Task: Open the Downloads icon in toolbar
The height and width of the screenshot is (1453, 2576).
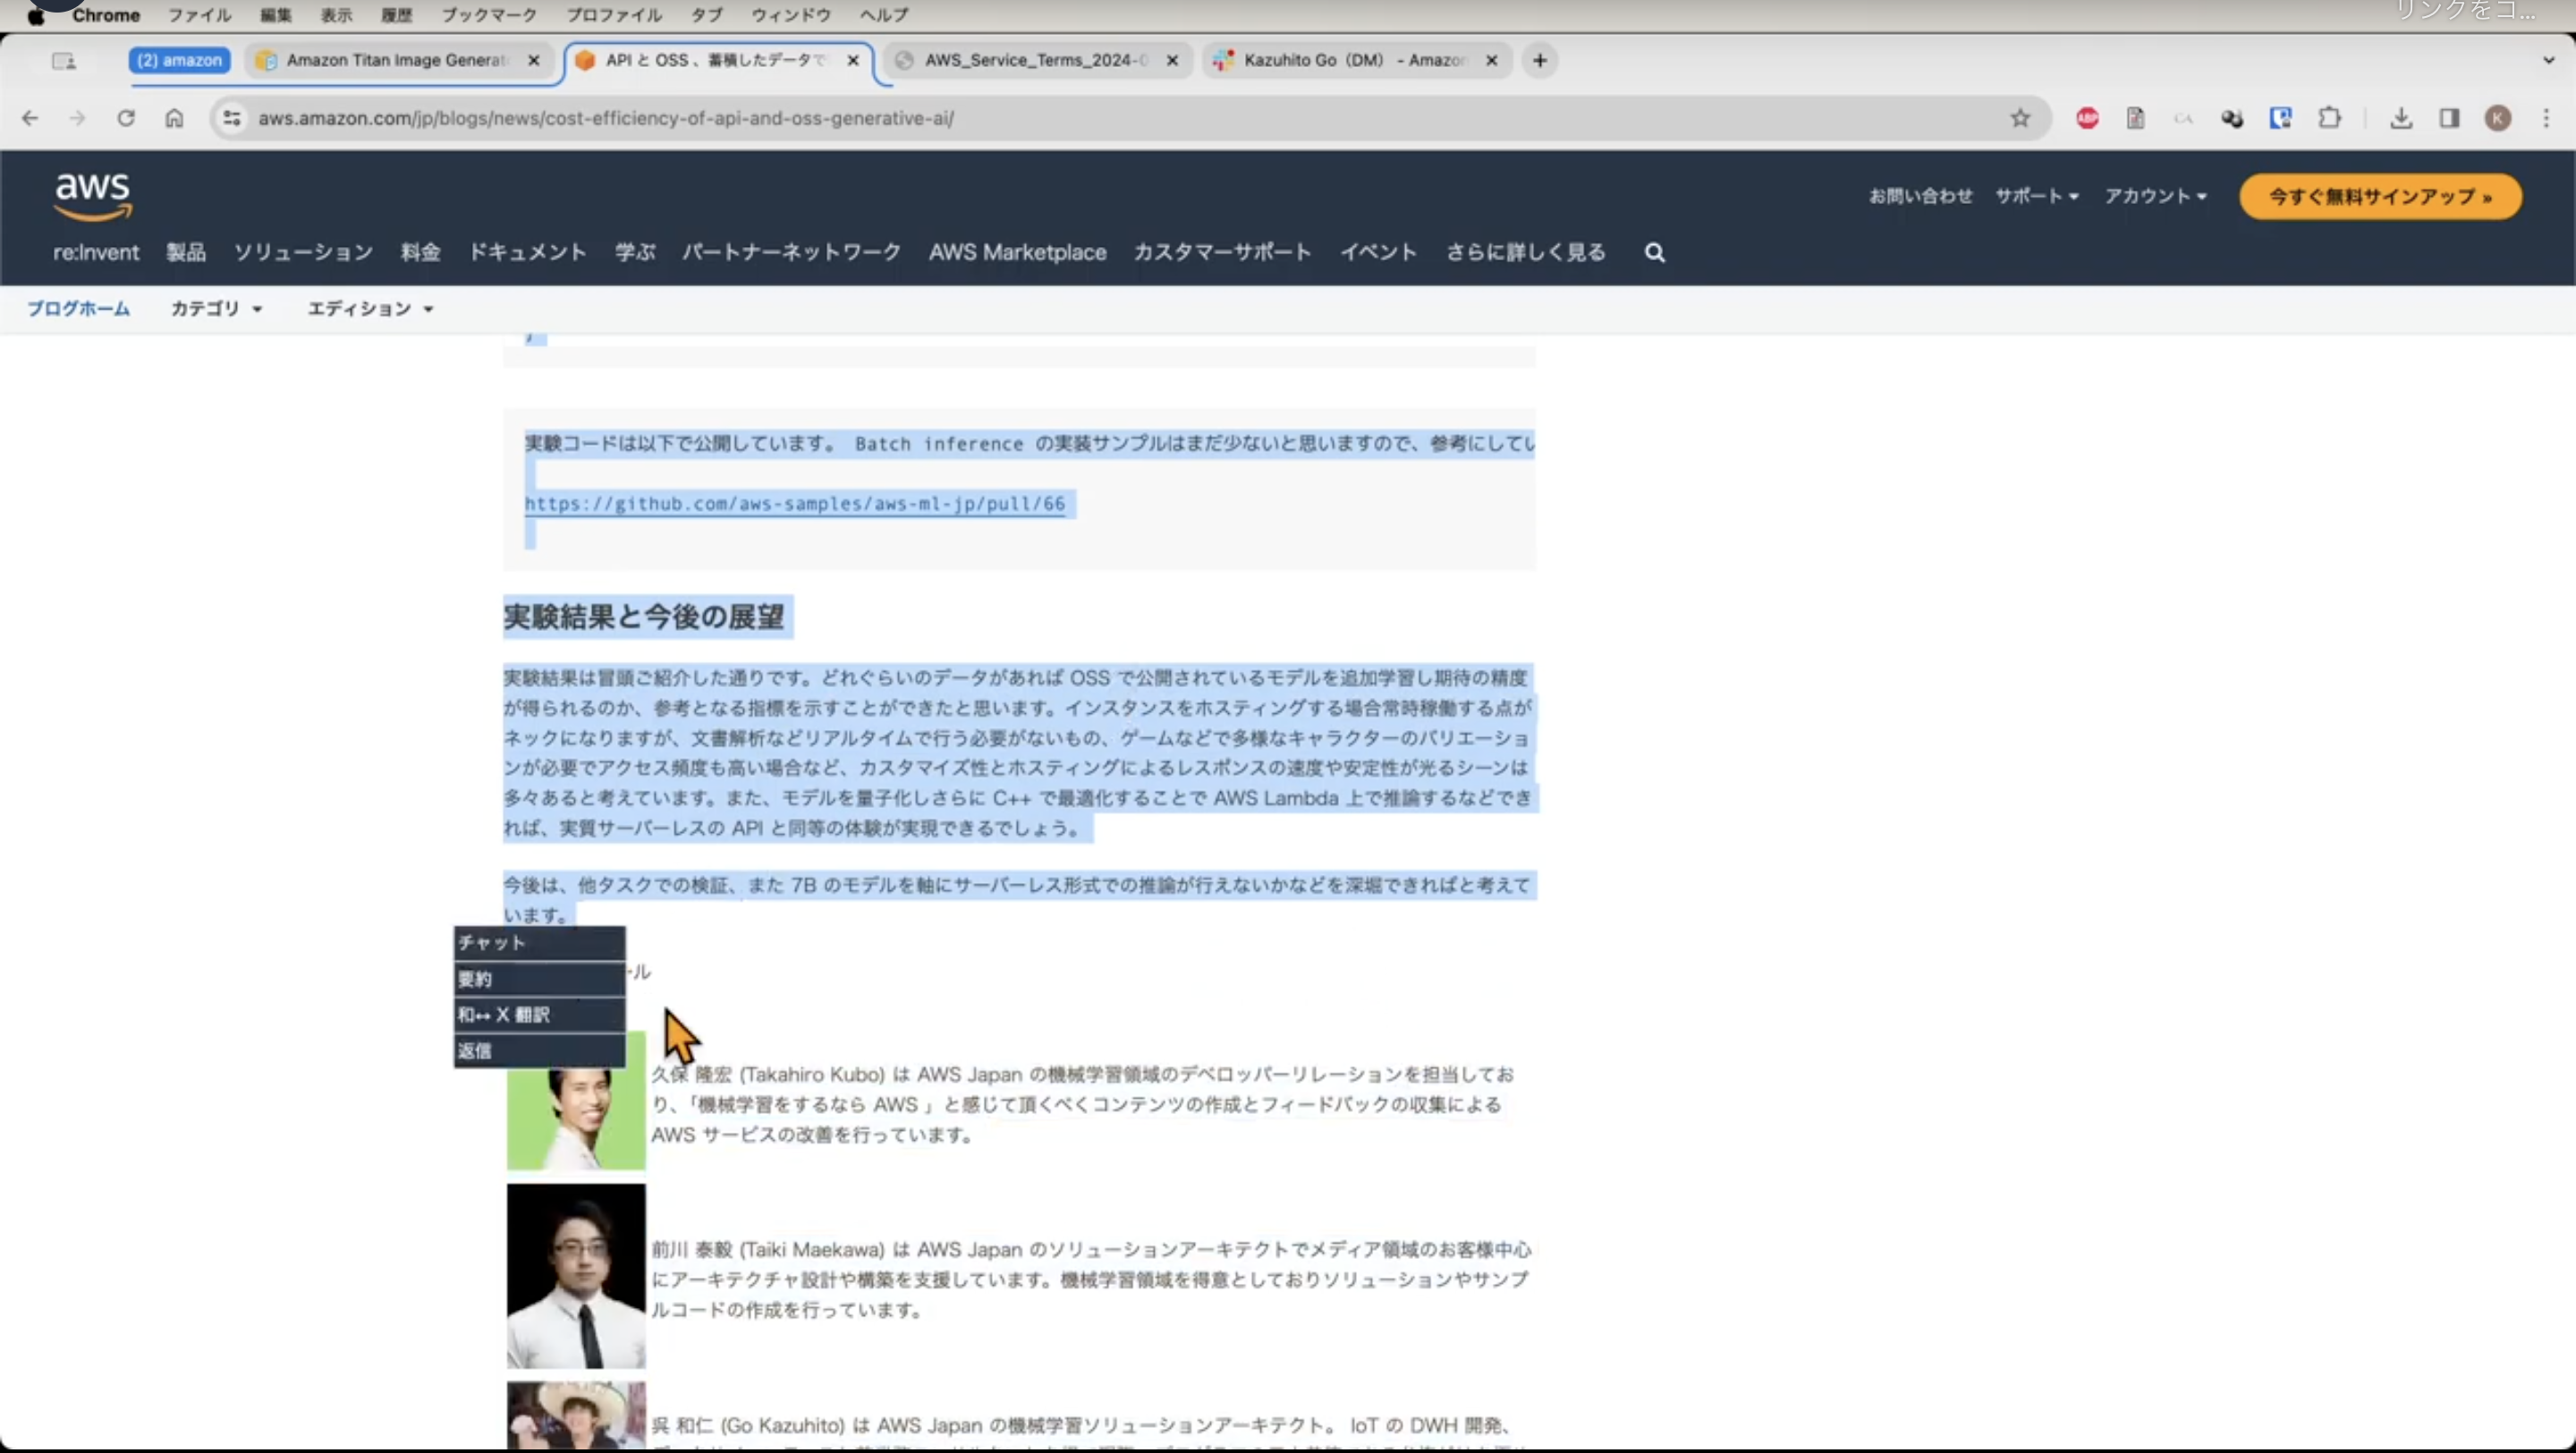Action: [2402, 118]
